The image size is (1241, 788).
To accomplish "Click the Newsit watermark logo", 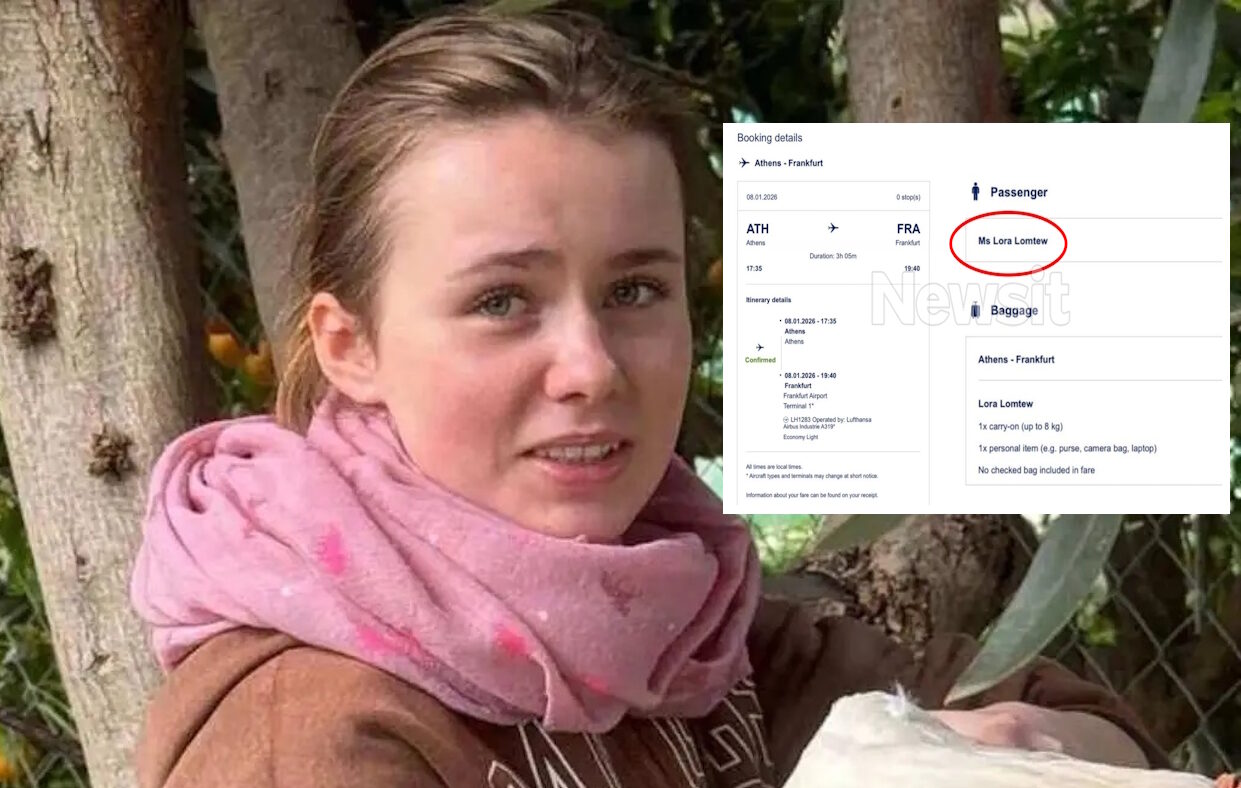I will click(969, 297).
